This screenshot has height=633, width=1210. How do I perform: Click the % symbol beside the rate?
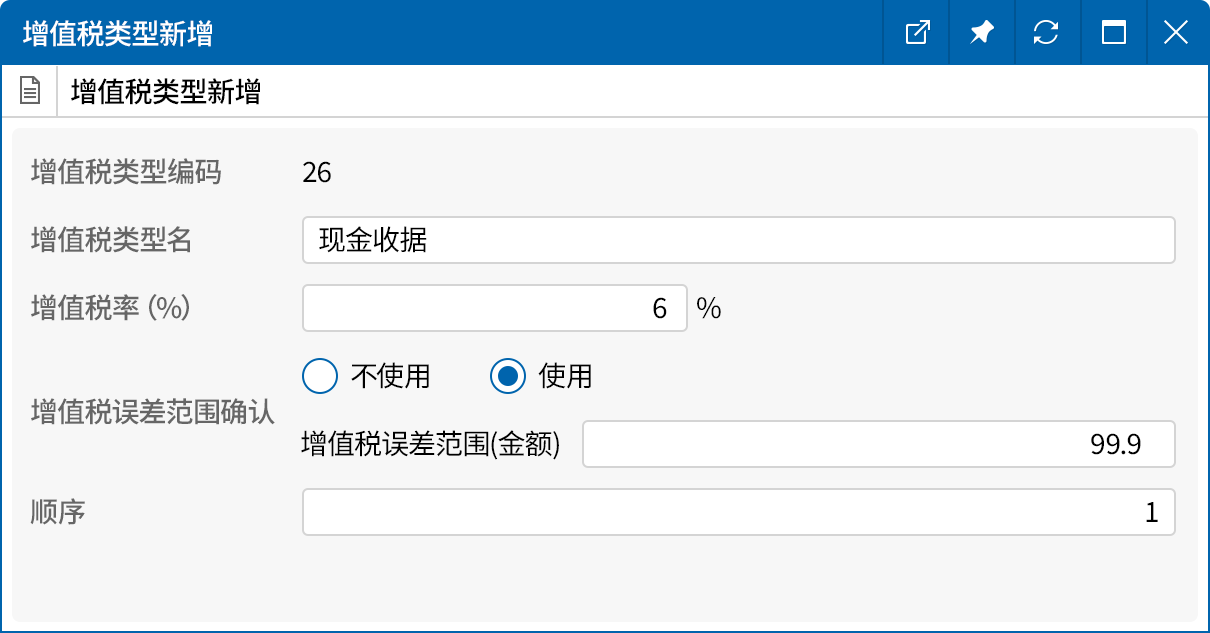coord(709,308)
